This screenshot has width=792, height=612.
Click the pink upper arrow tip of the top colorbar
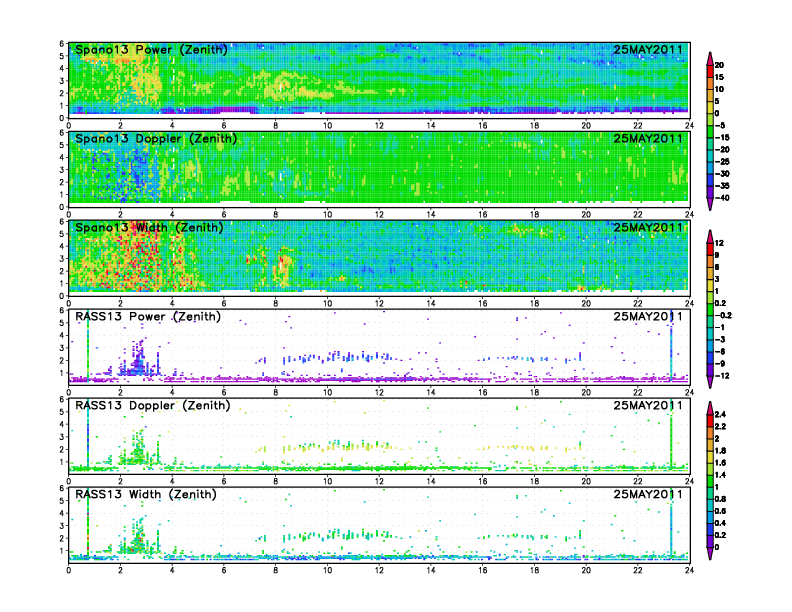click(710, 58)
